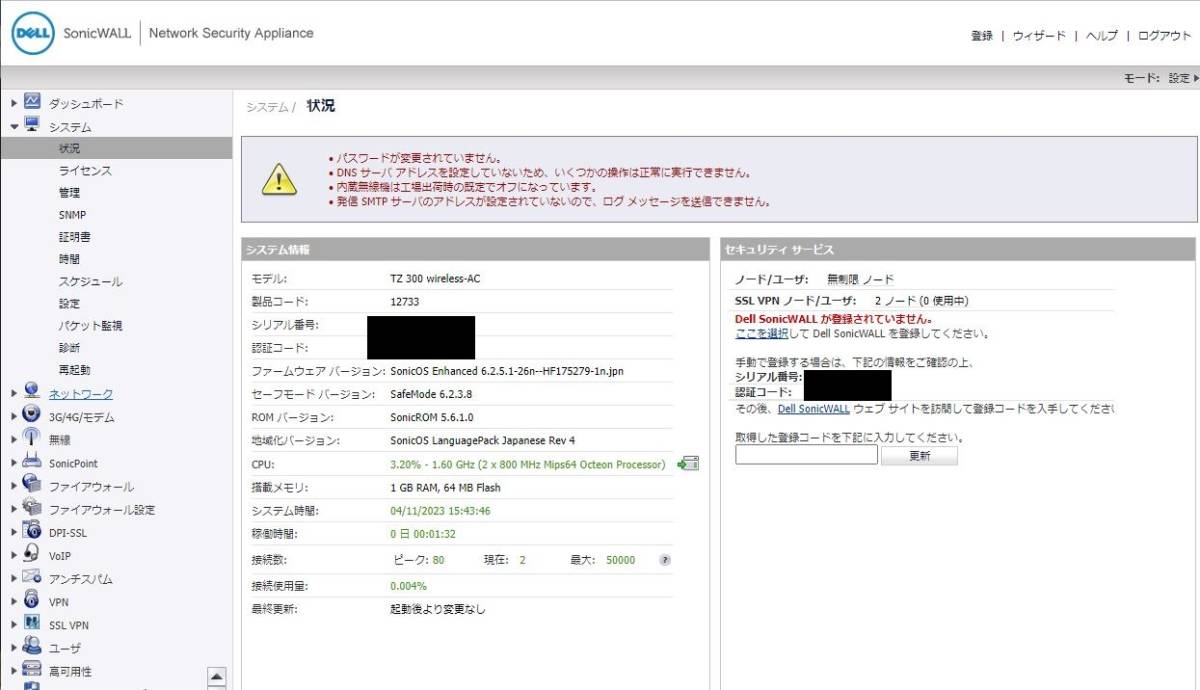Click the Firewall icon

(32, 485)
